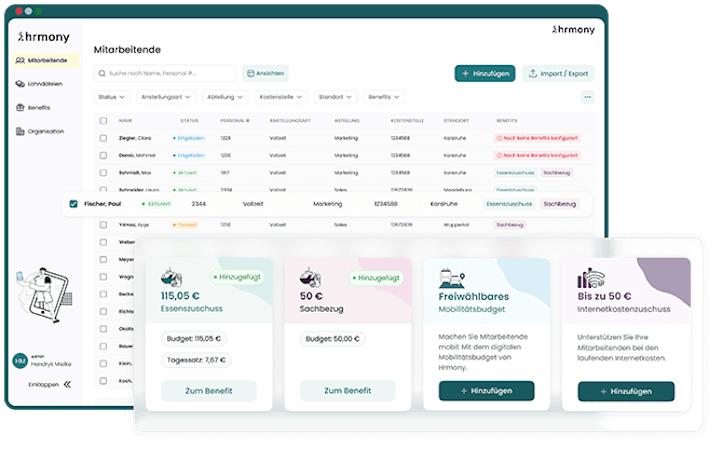Check the Meyer row checkbox

pos(103,260)
